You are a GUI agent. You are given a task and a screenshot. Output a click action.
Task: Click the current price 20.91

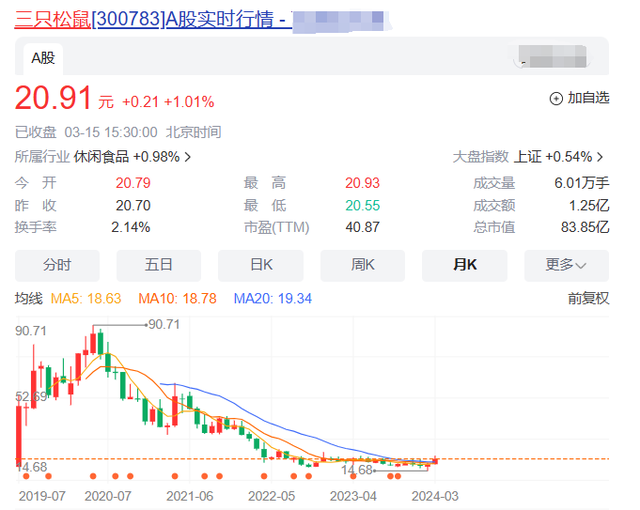(x=53, y=98)
